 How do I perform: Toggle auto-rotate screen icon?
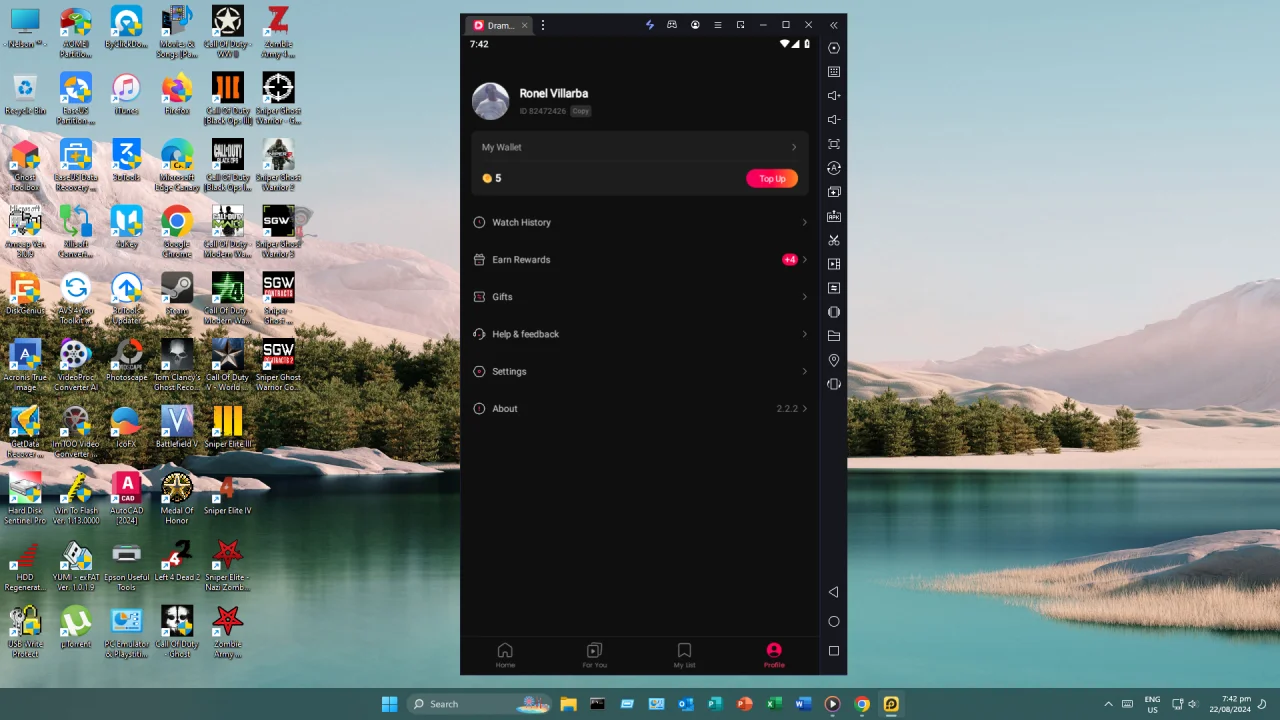click(834, 167)
